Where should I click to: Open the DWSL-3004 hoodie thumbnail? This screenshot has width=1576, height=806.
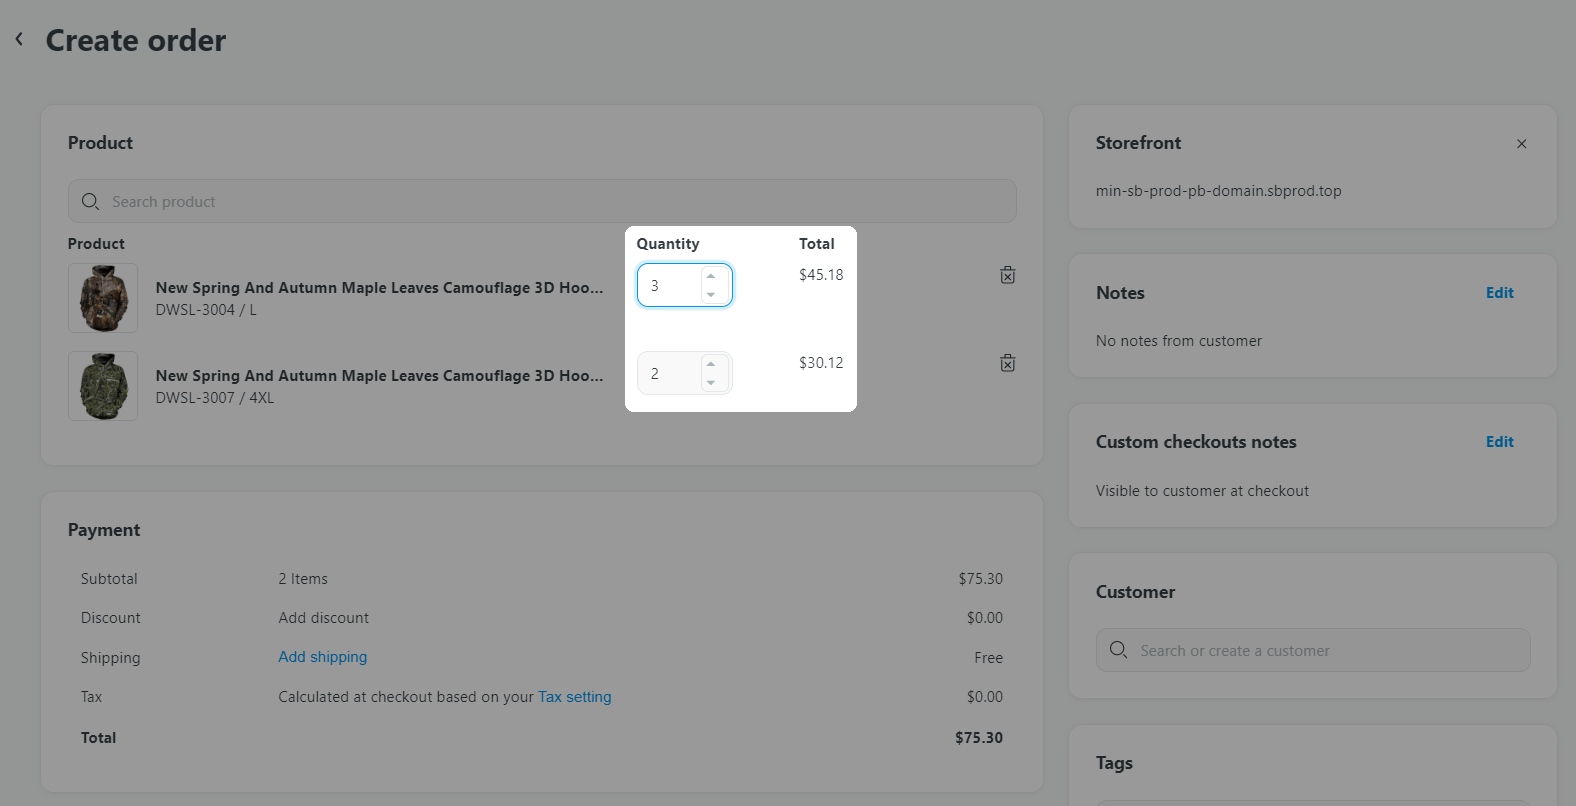(103, 298)
